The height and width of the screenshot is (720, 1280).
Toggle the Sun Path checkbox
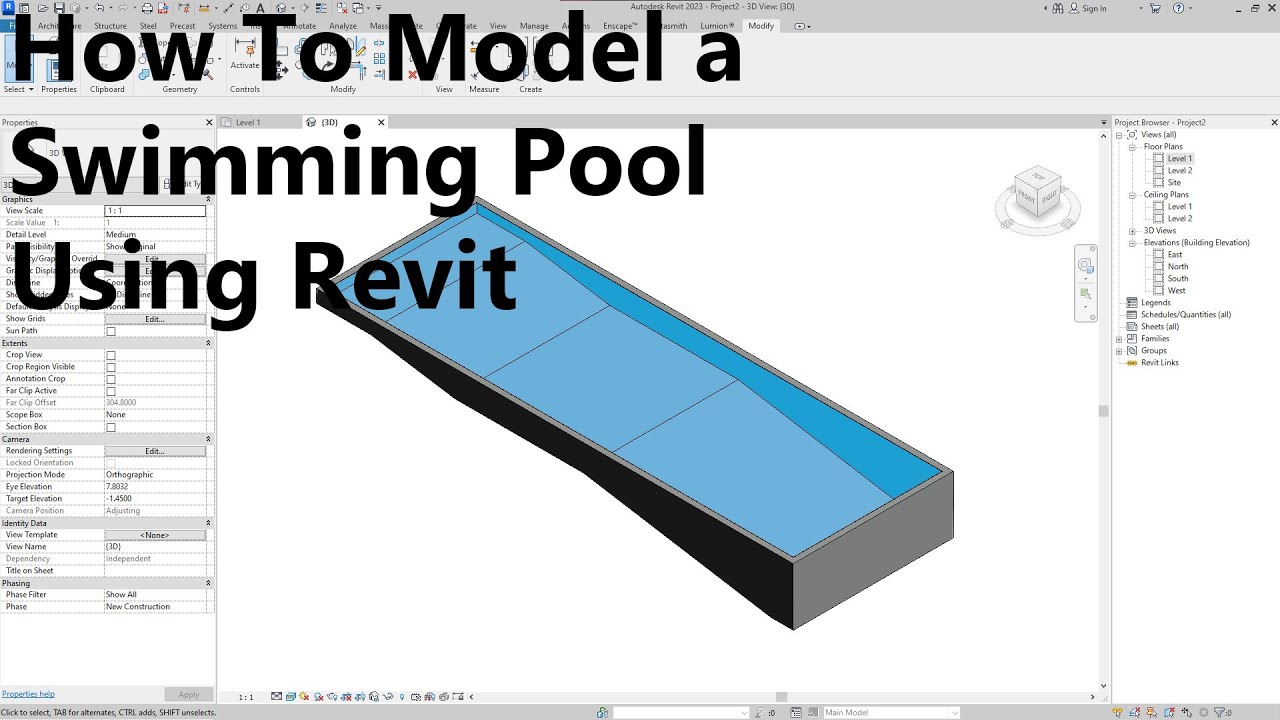(x=111, y=331)
